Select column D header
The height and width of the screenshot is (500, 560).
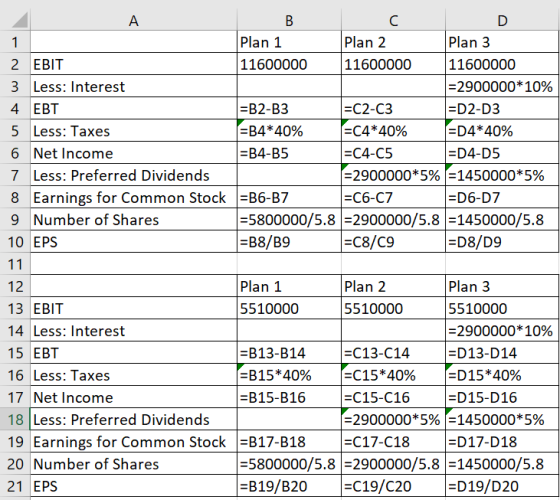(x=502, y=20)
